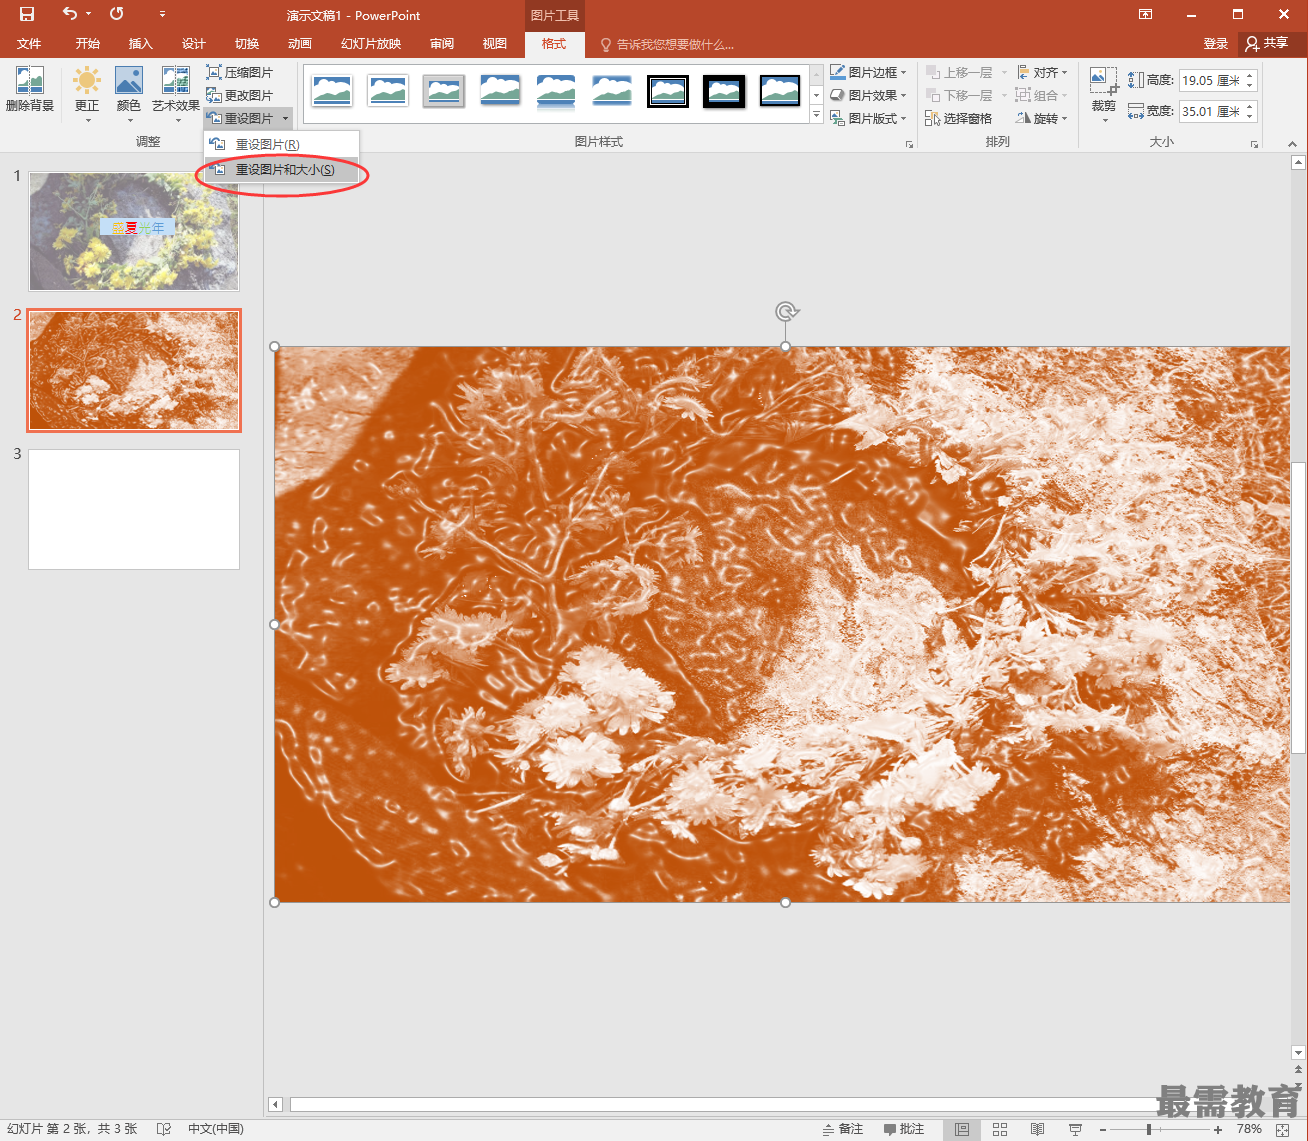Open the Picture Styles dialog launcher
1308x1141 pixels.
[x=909, y=145]
